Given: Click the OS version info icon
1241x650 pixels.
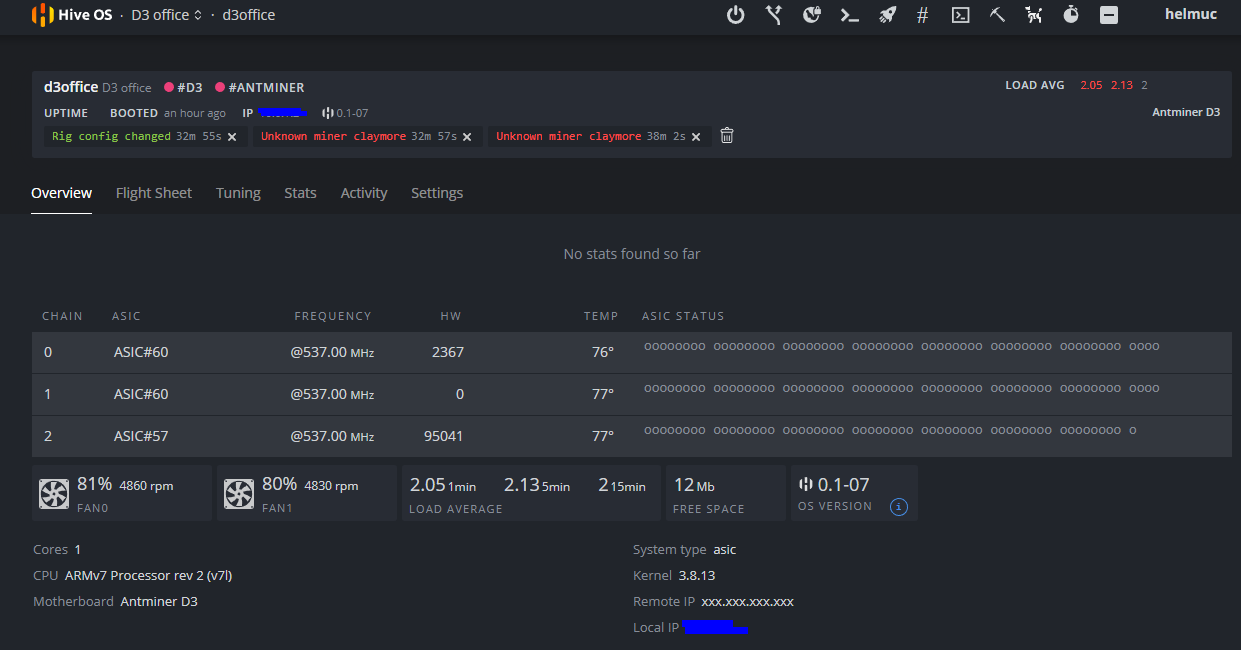Looking at the screenshot, I should tap(899, 507).
